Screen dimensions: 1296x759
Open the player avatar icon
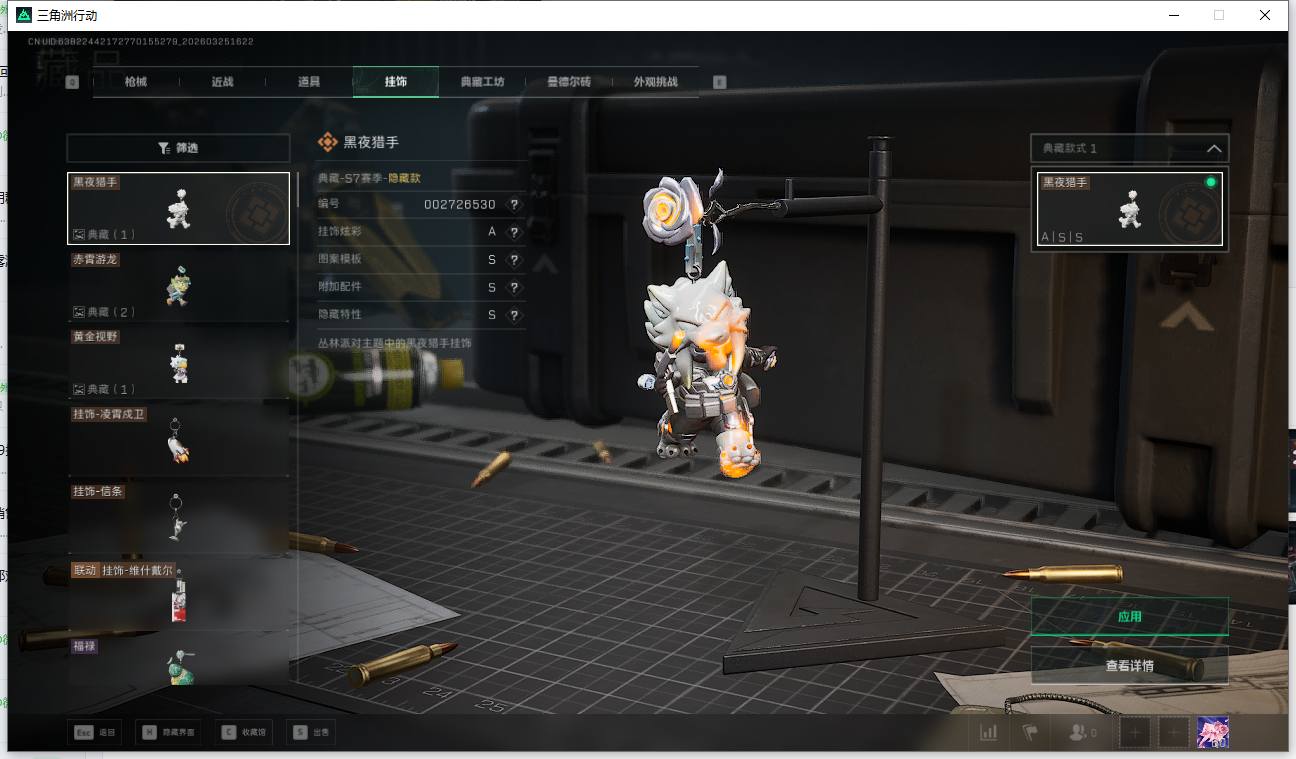tap(1213, 733)
